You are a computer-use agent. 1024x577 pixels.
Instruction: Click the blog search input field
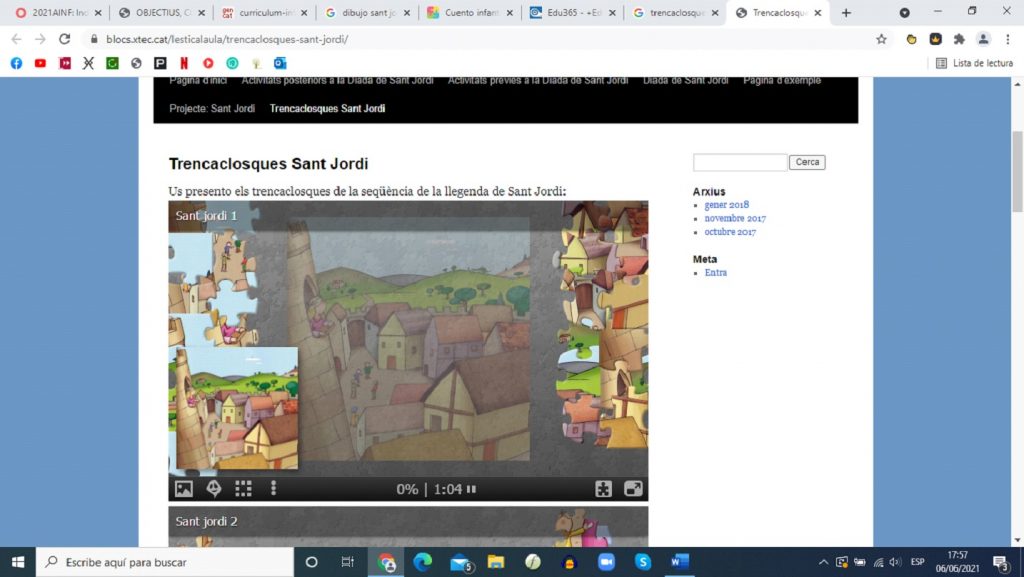click(x=740, y=162)
